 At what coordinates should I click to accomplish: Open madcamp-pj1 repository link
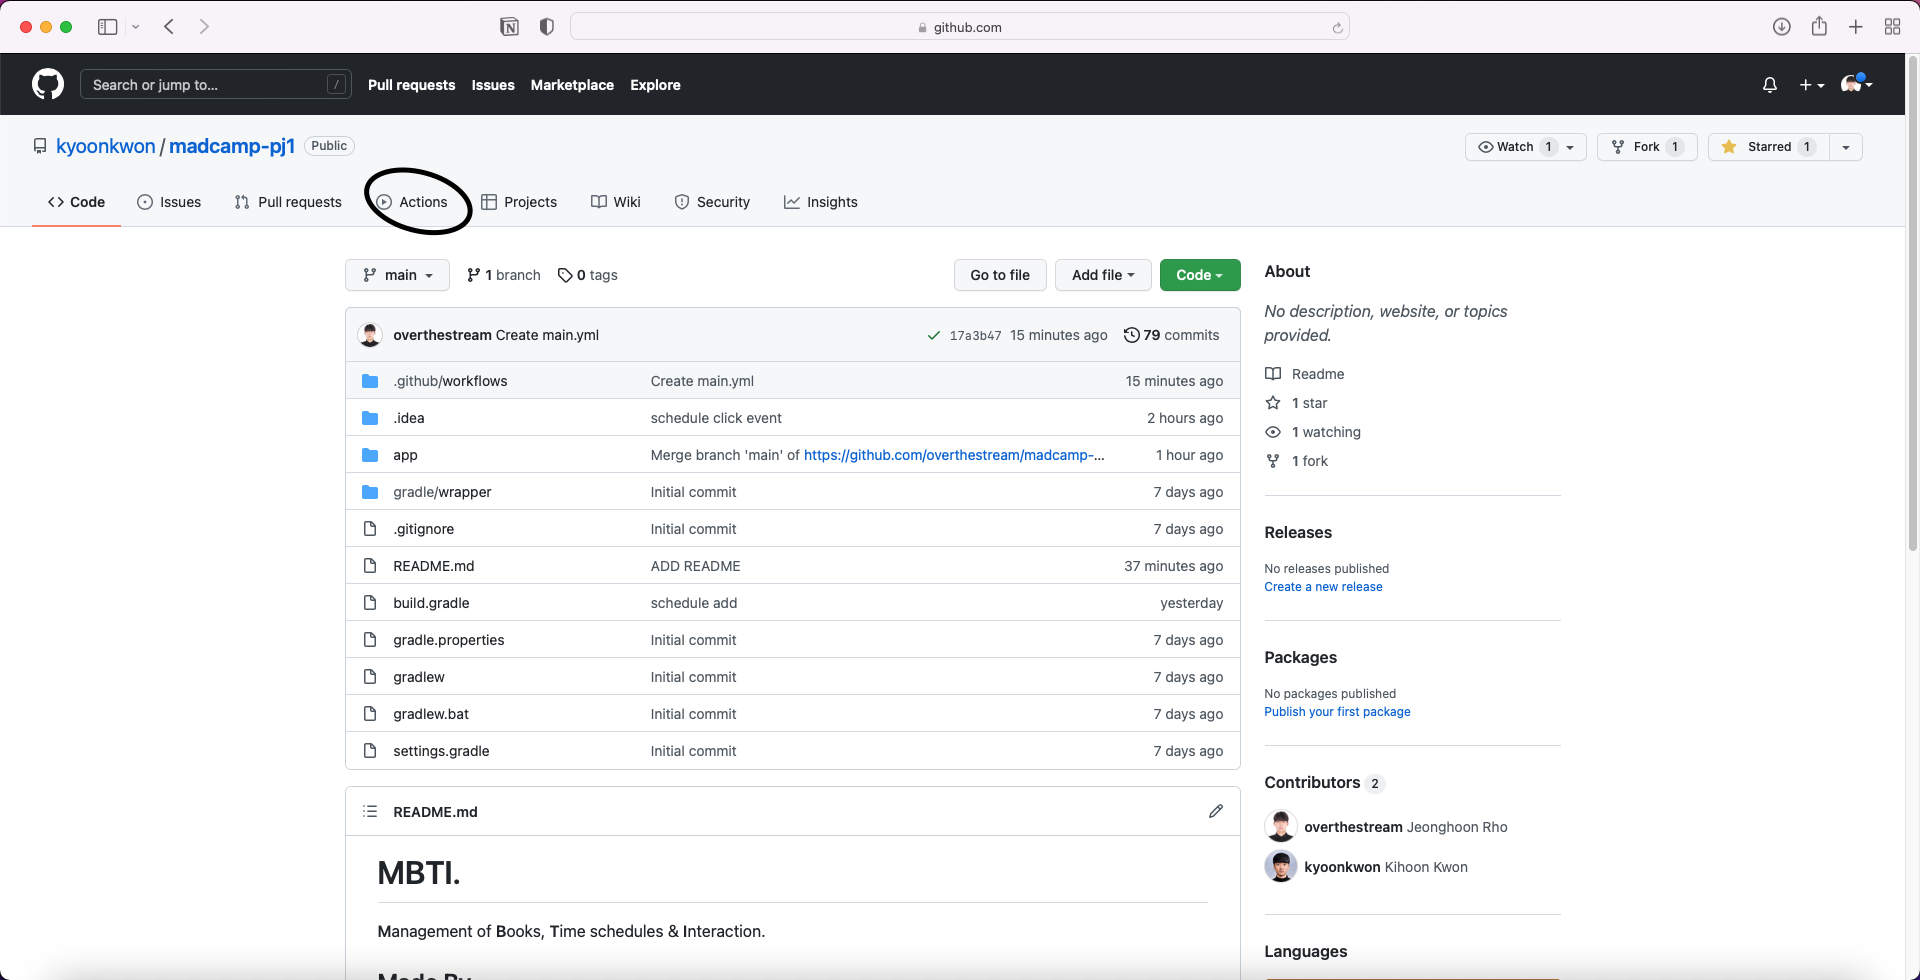[x=232, y=146]
